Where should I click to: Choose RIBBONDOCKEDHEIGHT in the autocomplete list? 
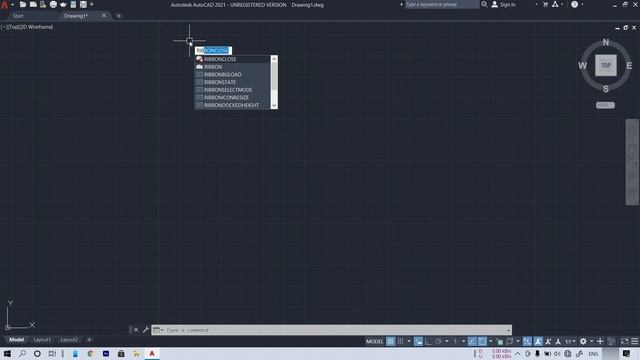tap(232, 105)
